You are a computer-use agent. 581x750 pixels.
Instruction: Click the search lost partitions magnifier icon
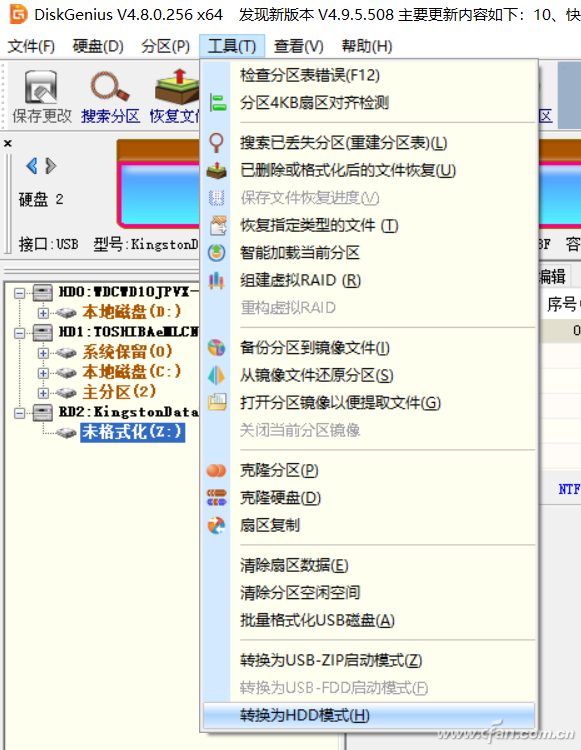coord(217,143)
